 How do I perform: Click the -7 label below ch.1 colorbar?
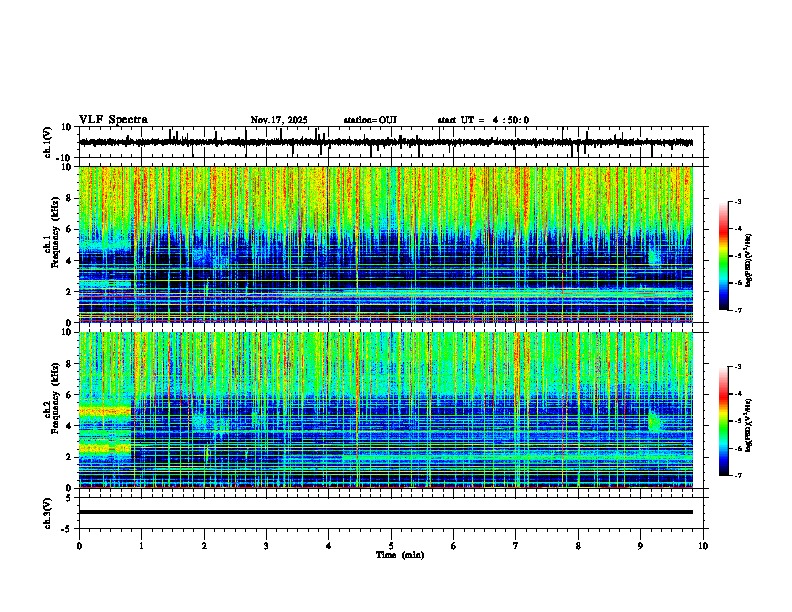[737, 310]
